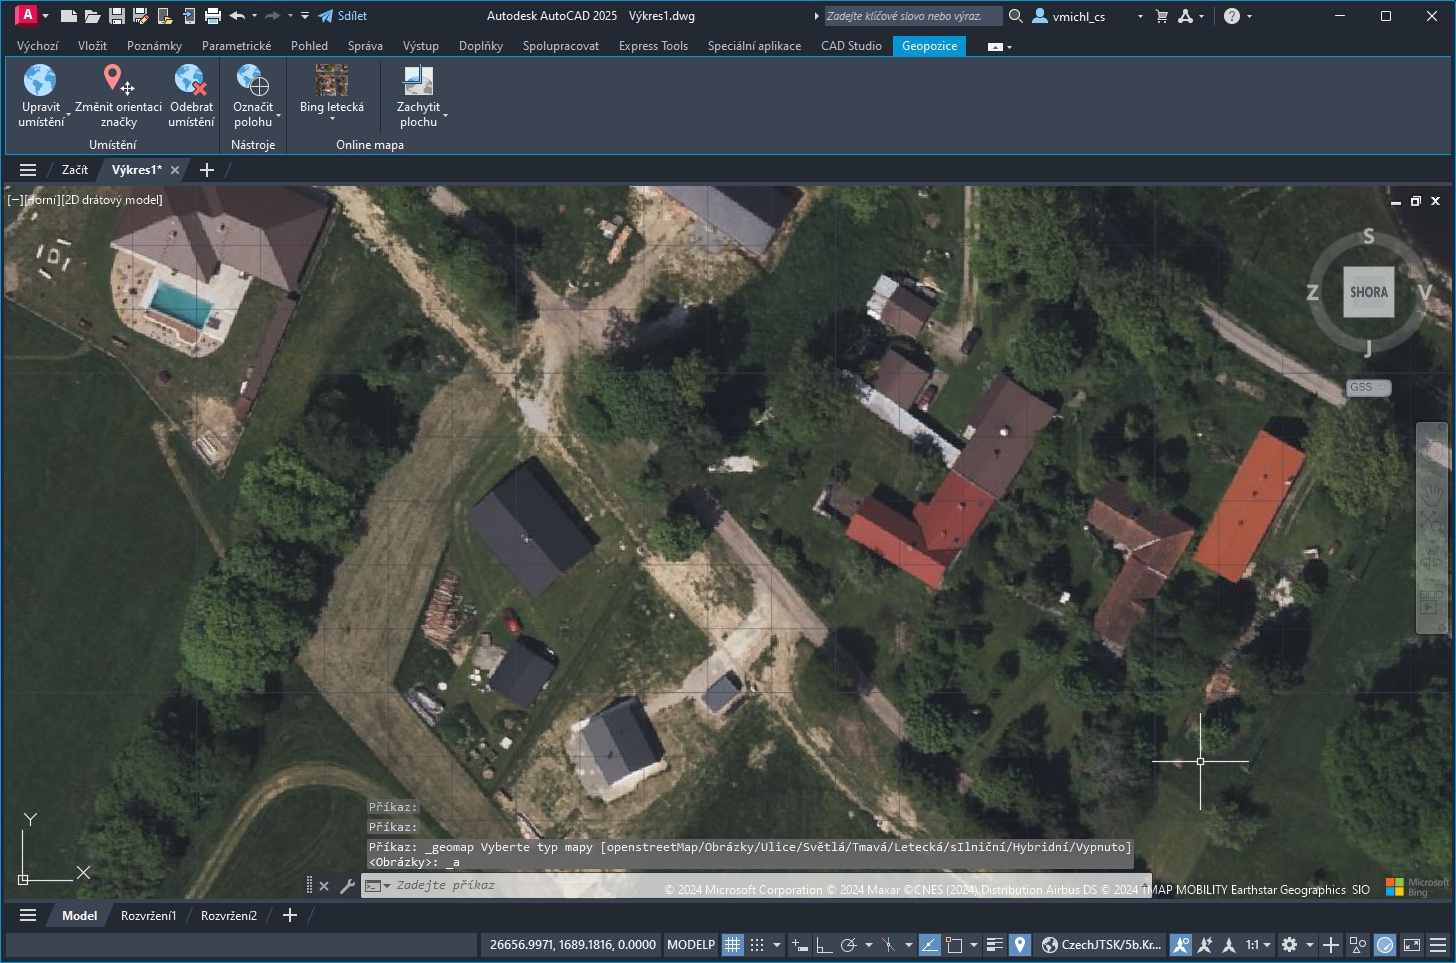Open a file using the folder icon

point(92,16)
